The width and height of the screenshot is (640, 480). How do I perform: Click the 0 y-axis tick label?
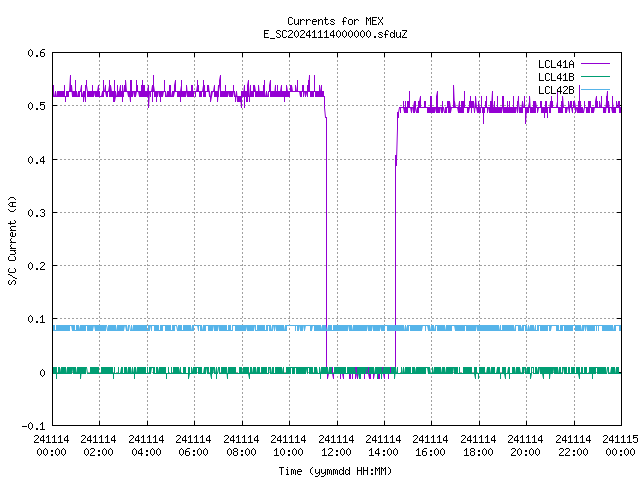click(x=42, y=373)
